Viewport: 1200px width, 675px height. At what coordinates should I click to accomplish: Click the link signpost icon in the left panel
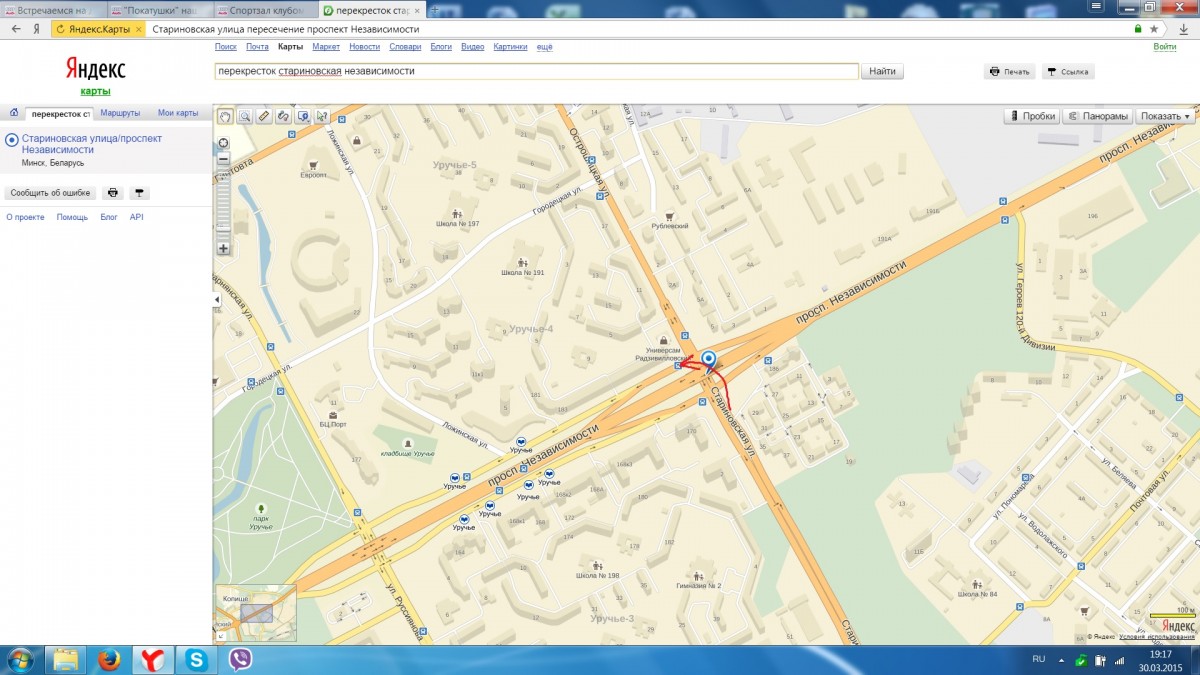[x=140, y=193]
